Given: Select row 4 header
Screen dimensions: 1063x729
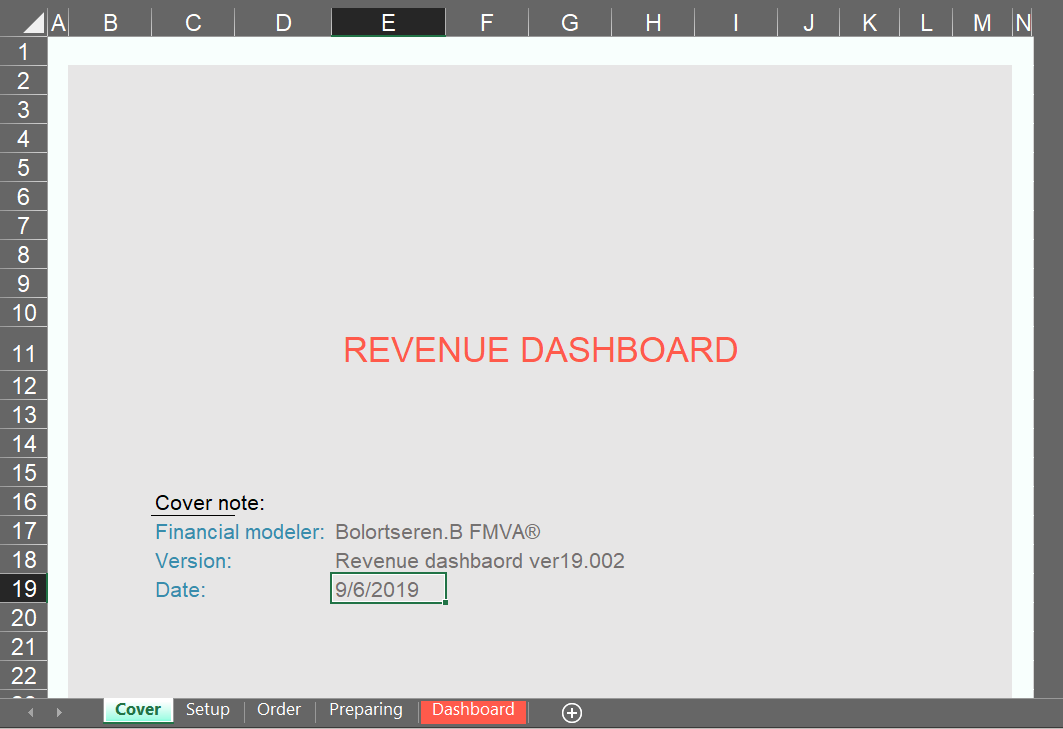Looking at the screenshot, I should pos(24,139).
